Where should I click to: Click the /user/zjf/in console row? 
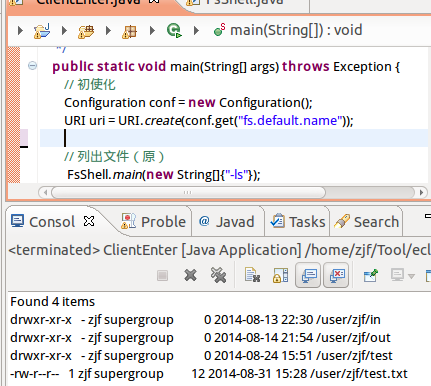[x=195, y=319]
